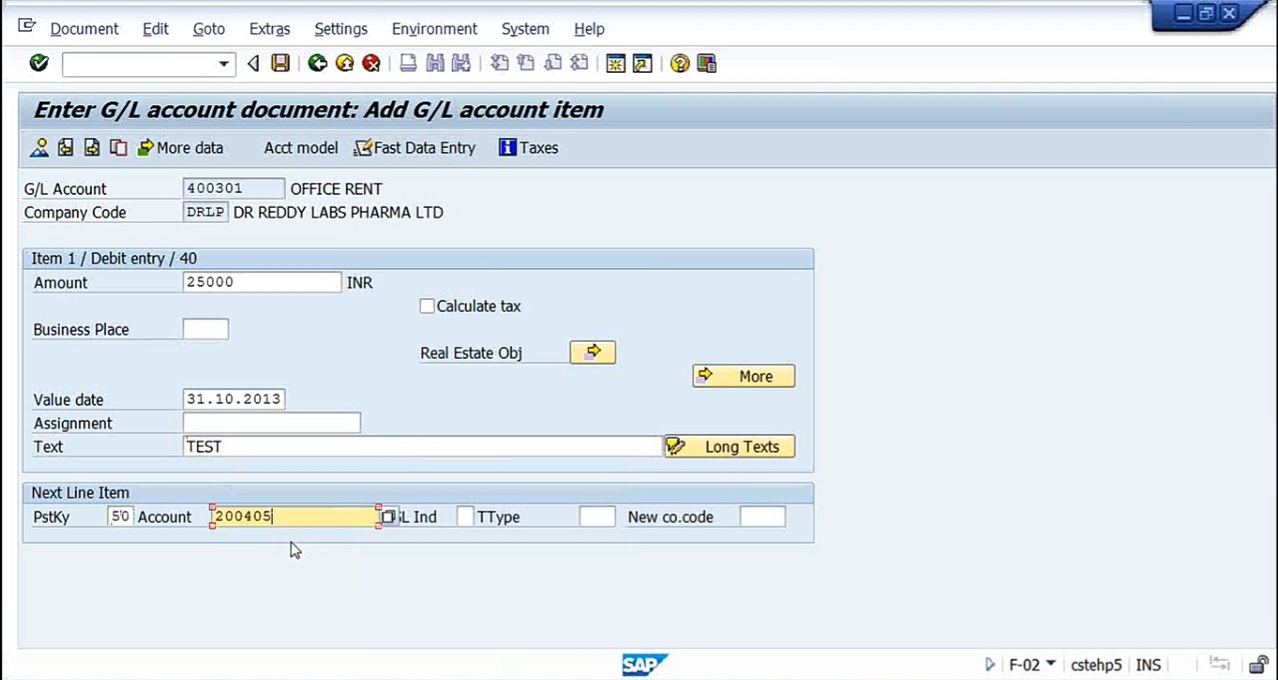
Task: Click the Print icon in standard toolbar
Action: pyautogui.click(x=408, y=63)
